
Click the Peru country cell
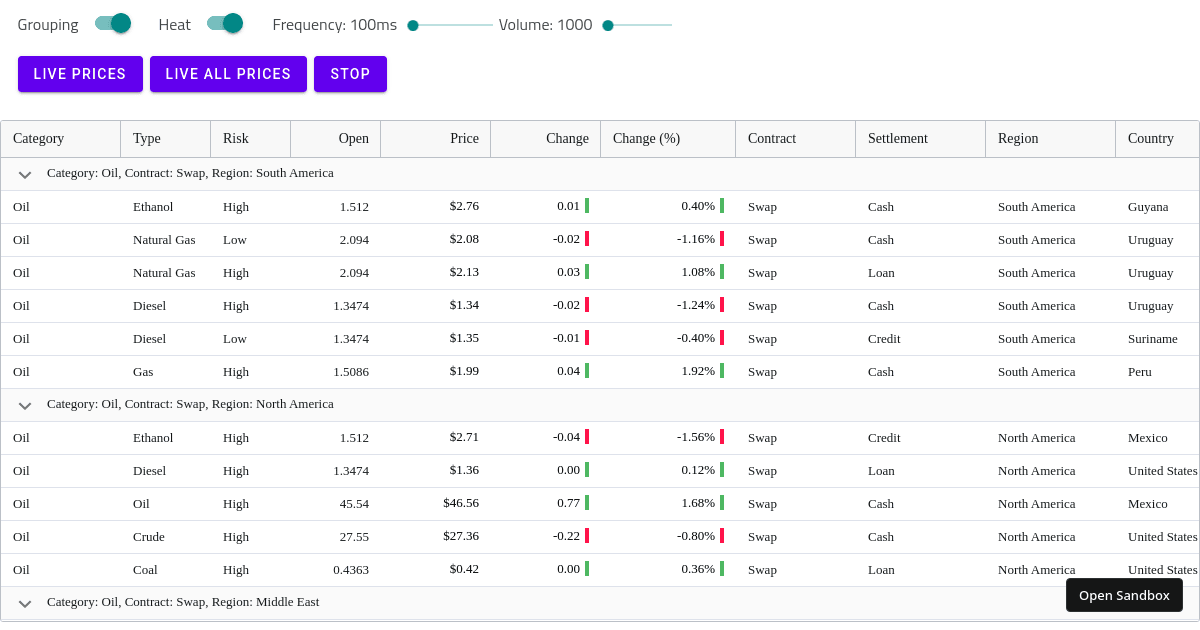point(1158,372)
